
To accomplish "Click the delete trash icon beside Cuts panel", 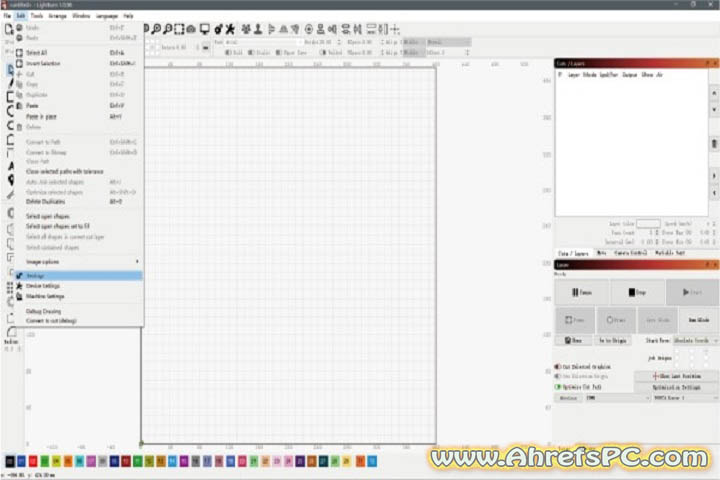I will (714, 144).
